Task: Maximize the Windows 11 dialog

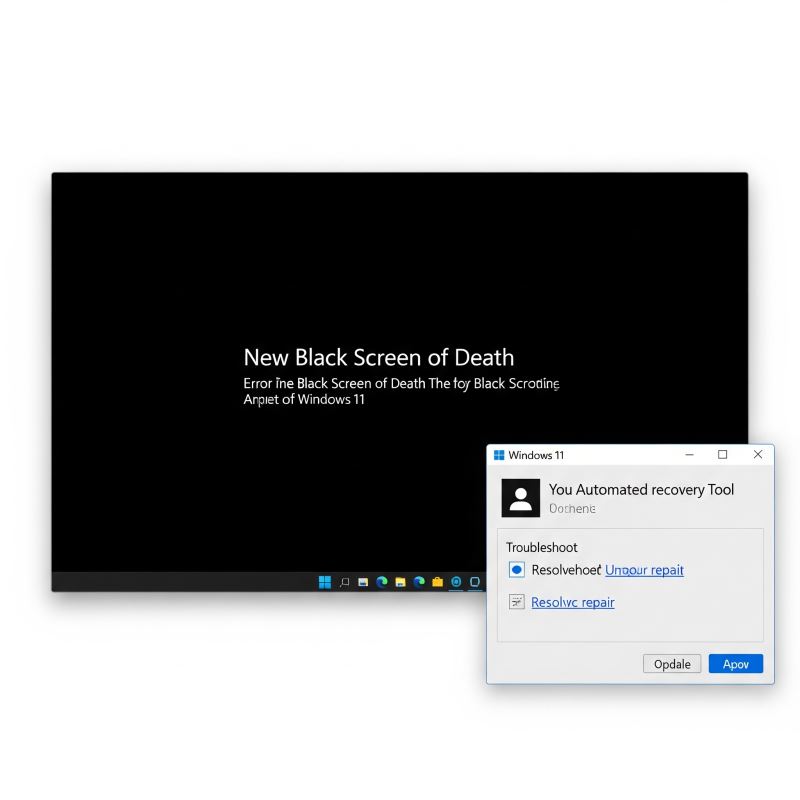Action: 722,455
